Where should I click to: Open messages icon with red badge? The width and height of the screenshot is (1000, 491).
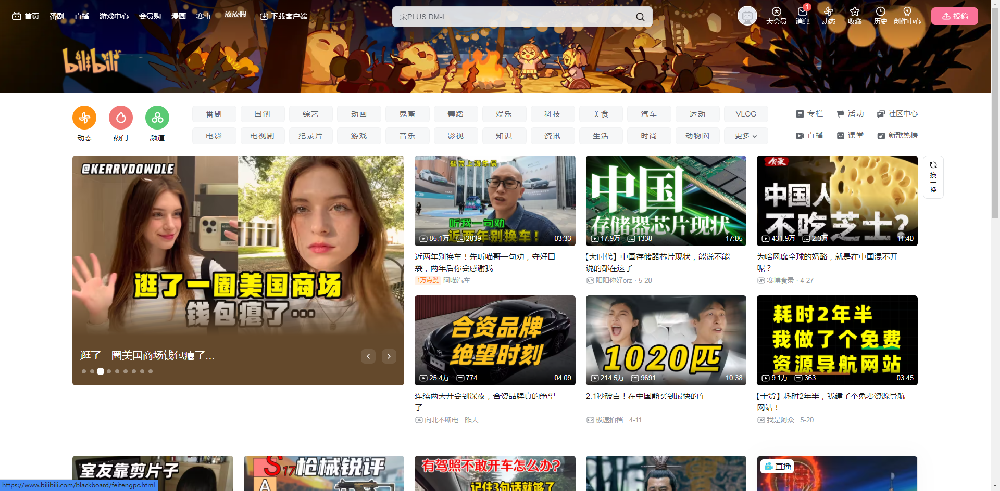tap(802, 15)
